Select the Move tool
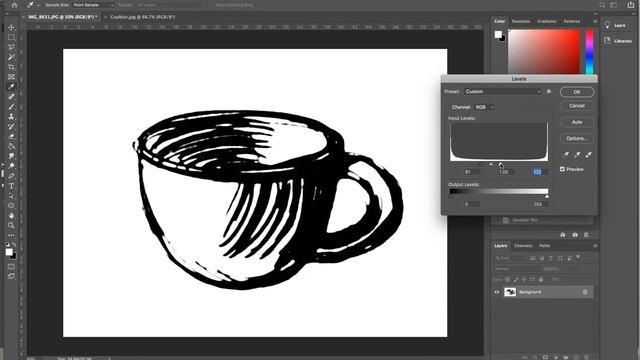The height and width of the screenshot is (360, 640). (11, 27)
